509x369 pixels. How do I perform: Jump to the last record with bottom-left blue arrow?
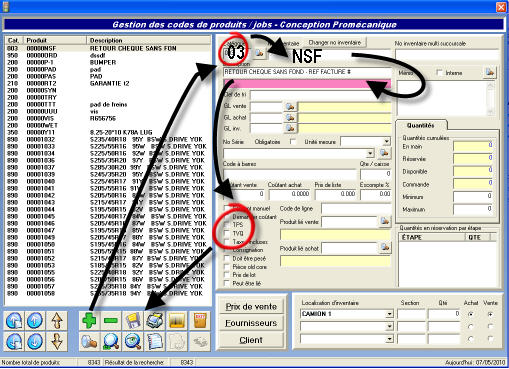point(14,341)
